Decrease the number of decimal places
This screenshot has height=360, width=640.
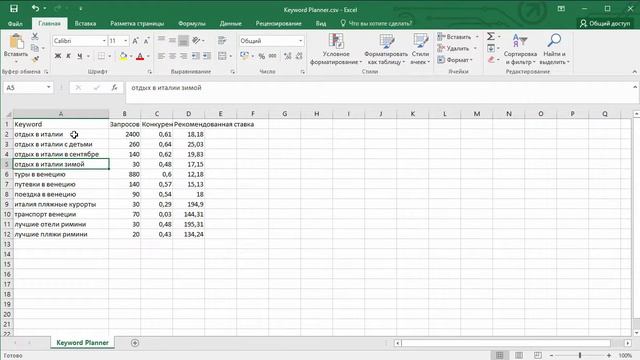pyautogui.click(x=299, y=56)
